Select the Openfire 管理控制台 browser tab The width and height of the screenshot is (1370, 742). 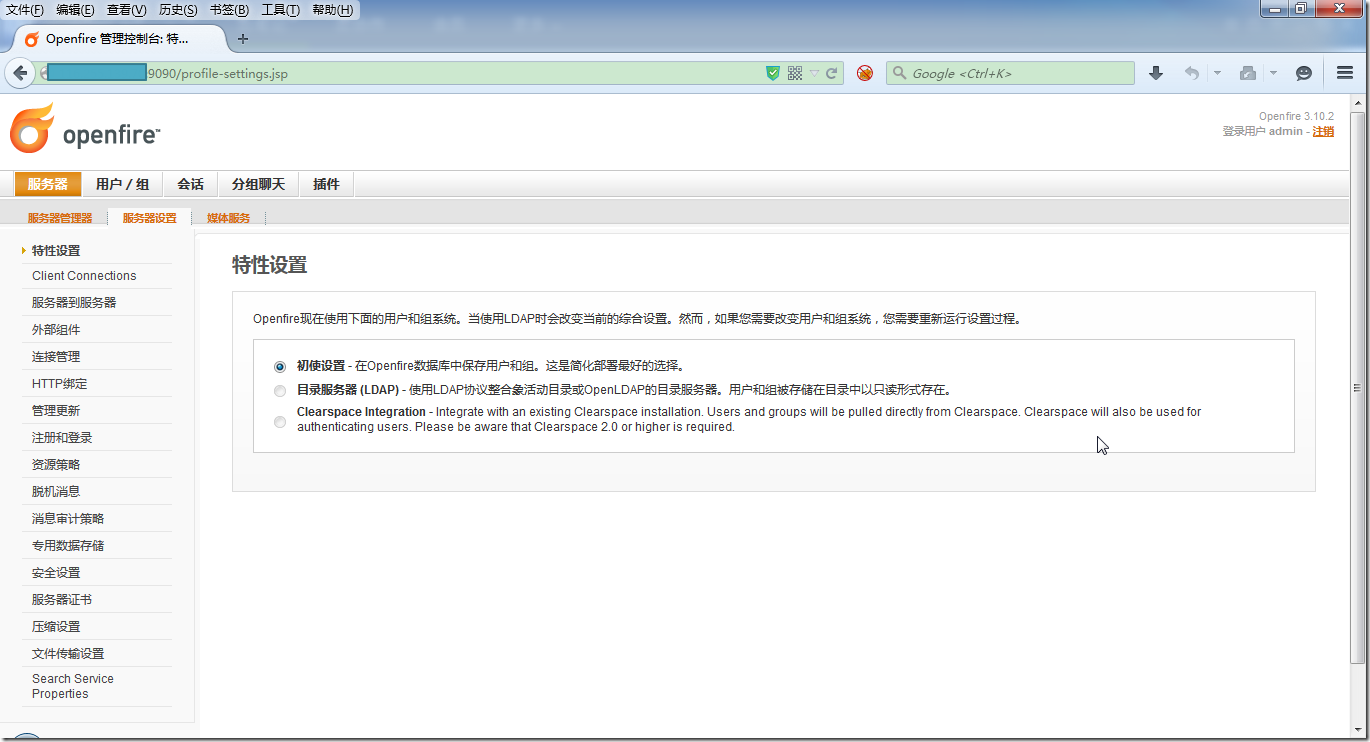[x=117, y=39]
